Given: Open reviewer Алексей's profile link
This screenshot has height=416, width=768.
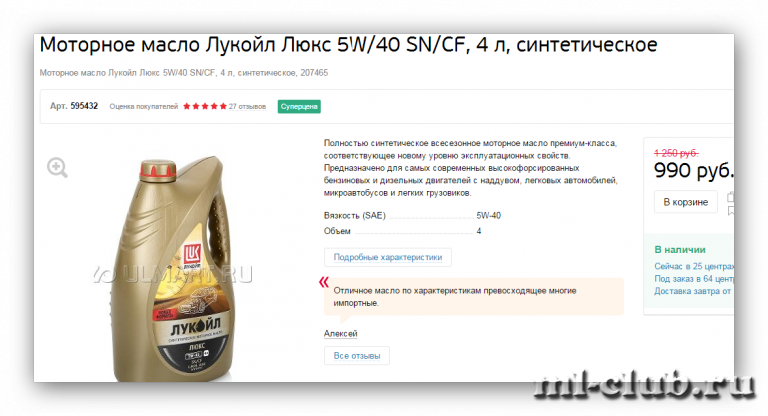Looking at the screenshot, I should (340, 334).
